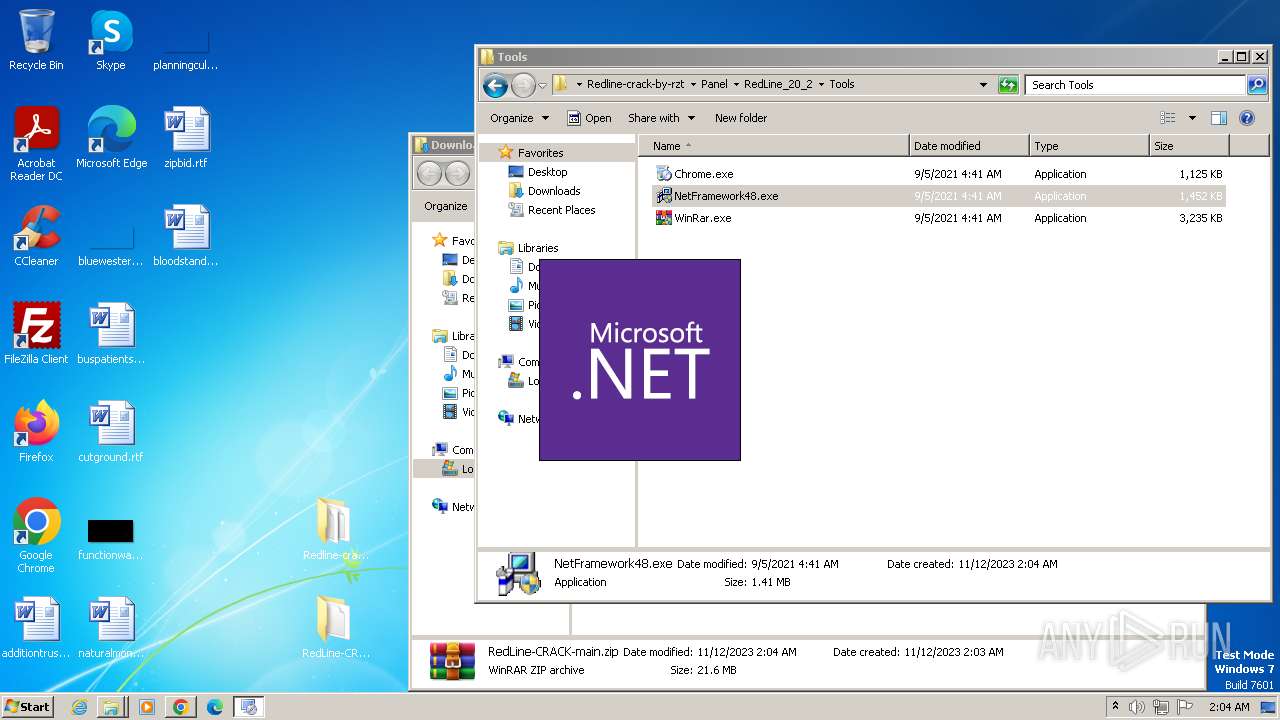Open recent pages dropdown next to Forward
The width and height of the screenshot is (1280, 720).
coord(542,86)
